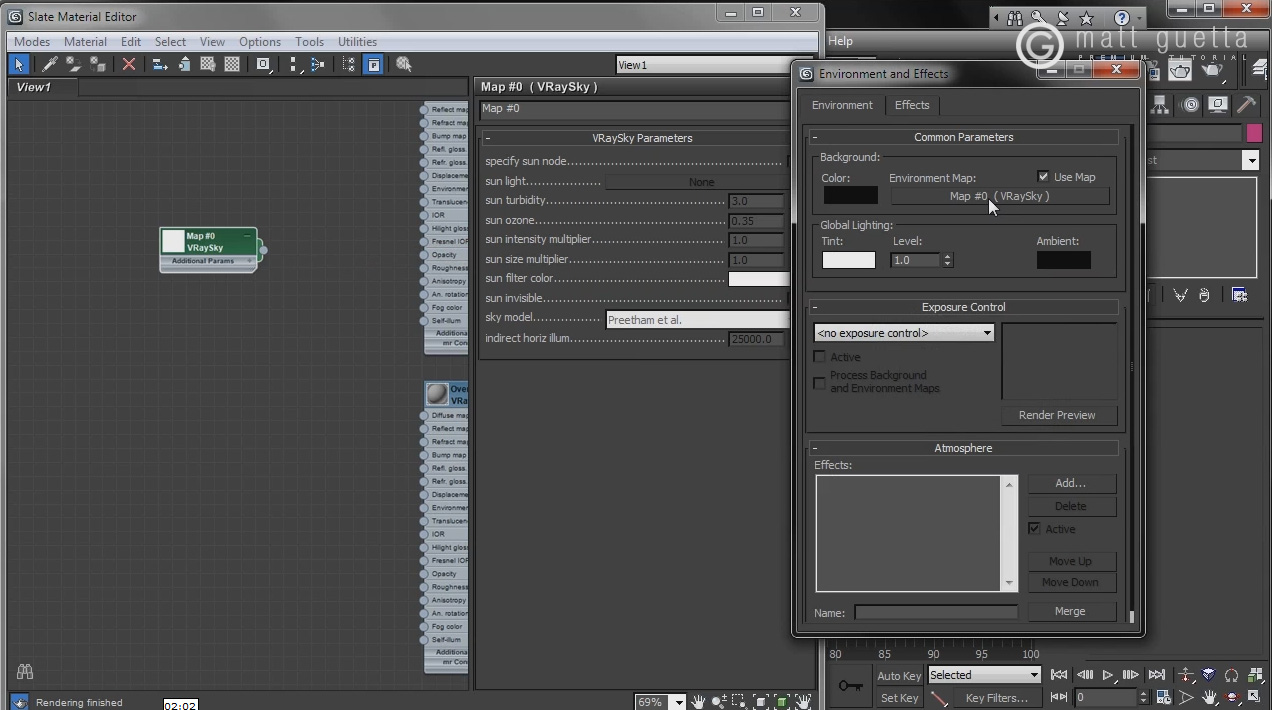The image size is (1272, 710).
Task: Switch to the Environment tab
Action: pyautogui.click(x=842, y=105)
